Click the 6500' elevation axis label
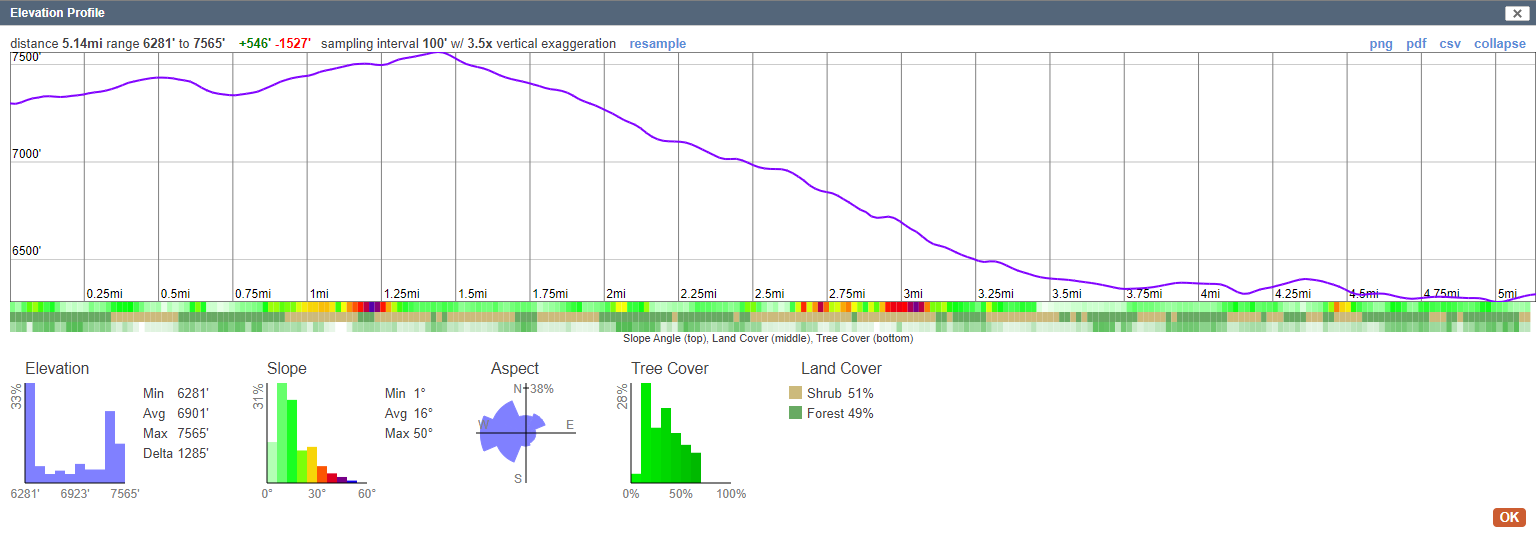This screenshot has width=1536, height=536. tap(27, 251)
